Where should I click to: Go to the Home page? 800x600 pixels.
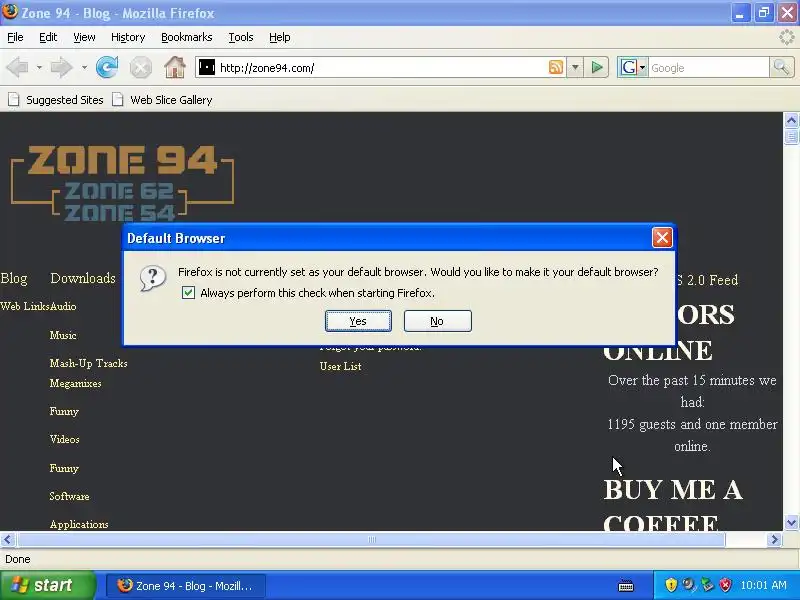click(175, 67)
